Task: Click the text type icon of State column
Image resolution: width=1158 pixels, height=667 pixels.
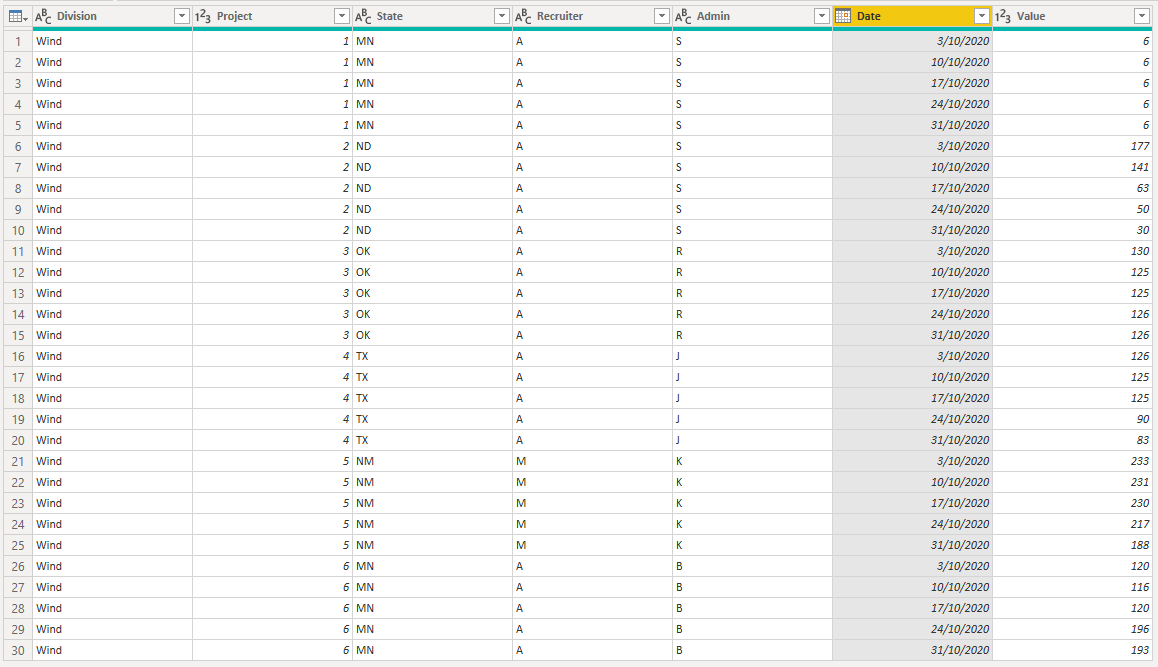Action: pos(363,16)
